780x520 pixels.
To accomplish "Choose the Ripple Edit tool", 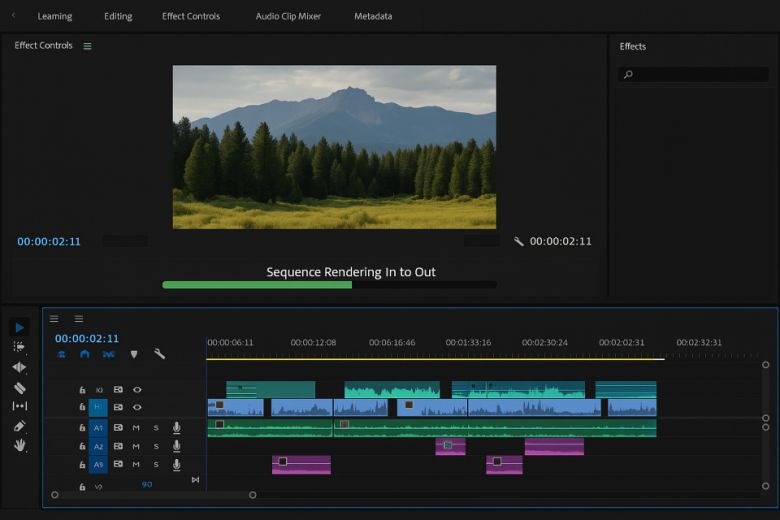I will click(x=19, y=367).
